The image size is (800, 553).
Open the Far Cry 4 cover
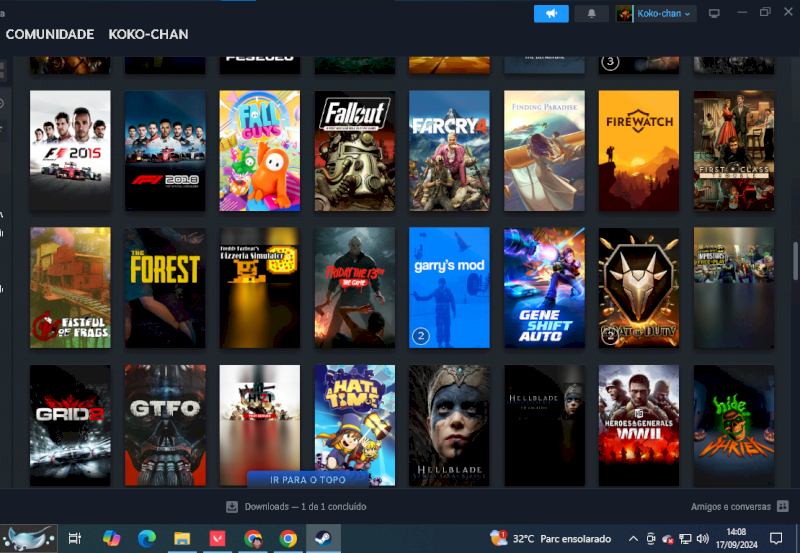tap(449, 150)
